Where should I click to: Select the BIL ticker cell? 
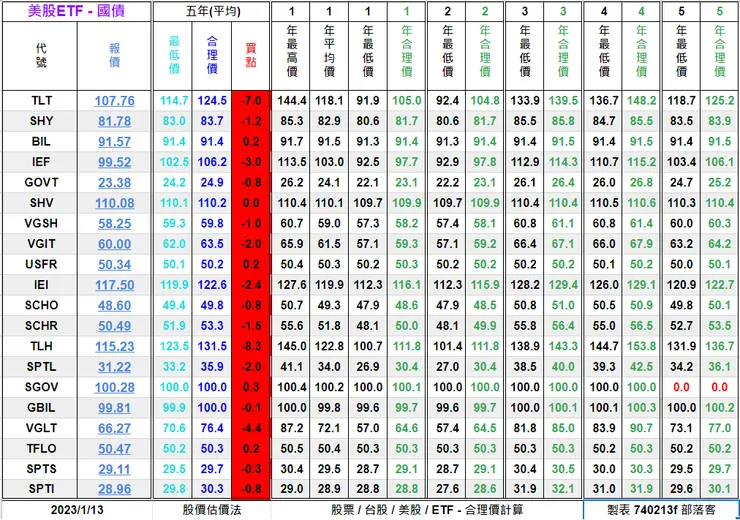[x=41, y=141]
